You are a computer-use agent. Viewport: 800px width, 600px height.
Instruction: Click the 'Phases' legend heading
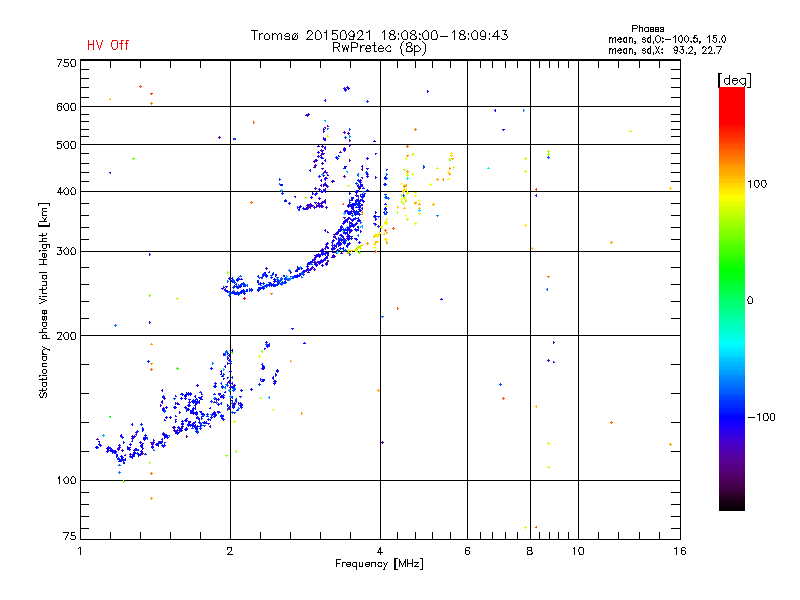(647, 29)
